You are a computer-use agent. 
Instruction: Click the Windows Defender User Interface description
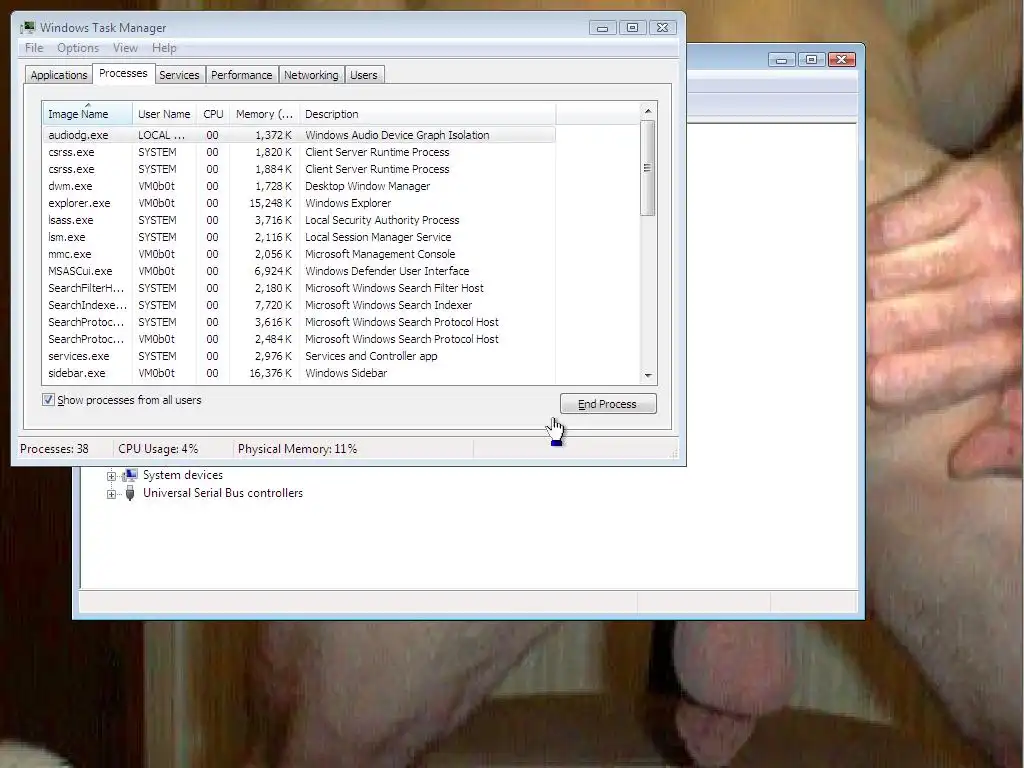pos(387,271)
